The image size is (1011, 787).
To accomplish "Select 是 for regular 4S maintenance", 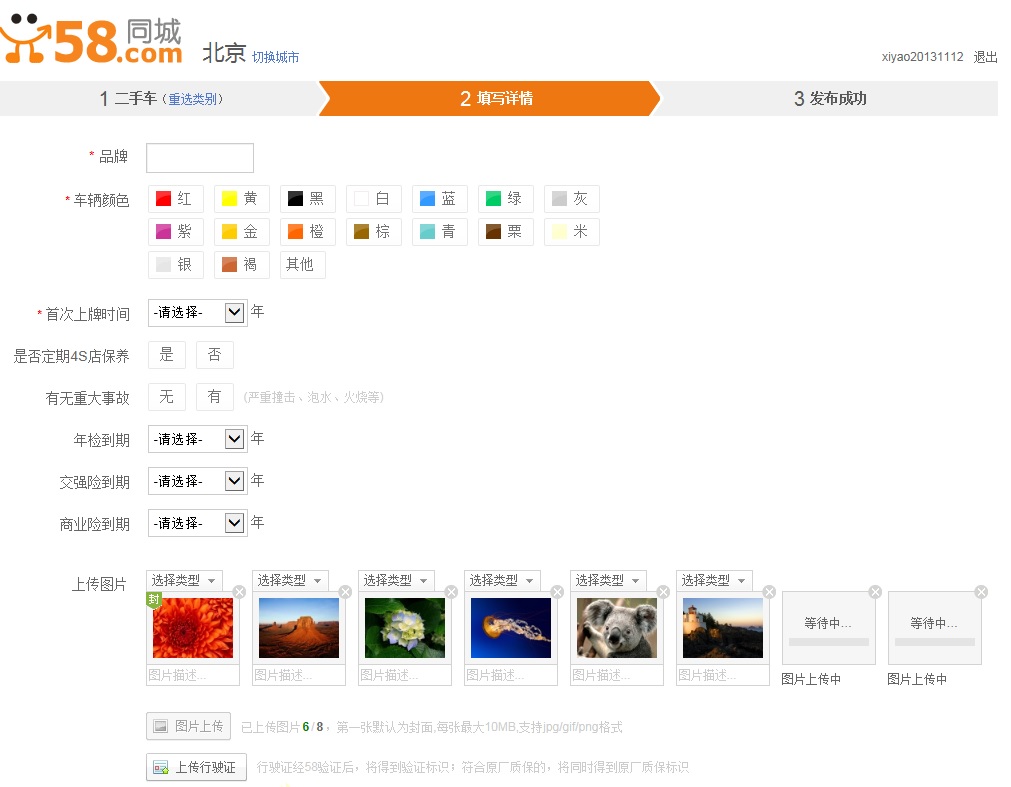I will coord(167,355).
